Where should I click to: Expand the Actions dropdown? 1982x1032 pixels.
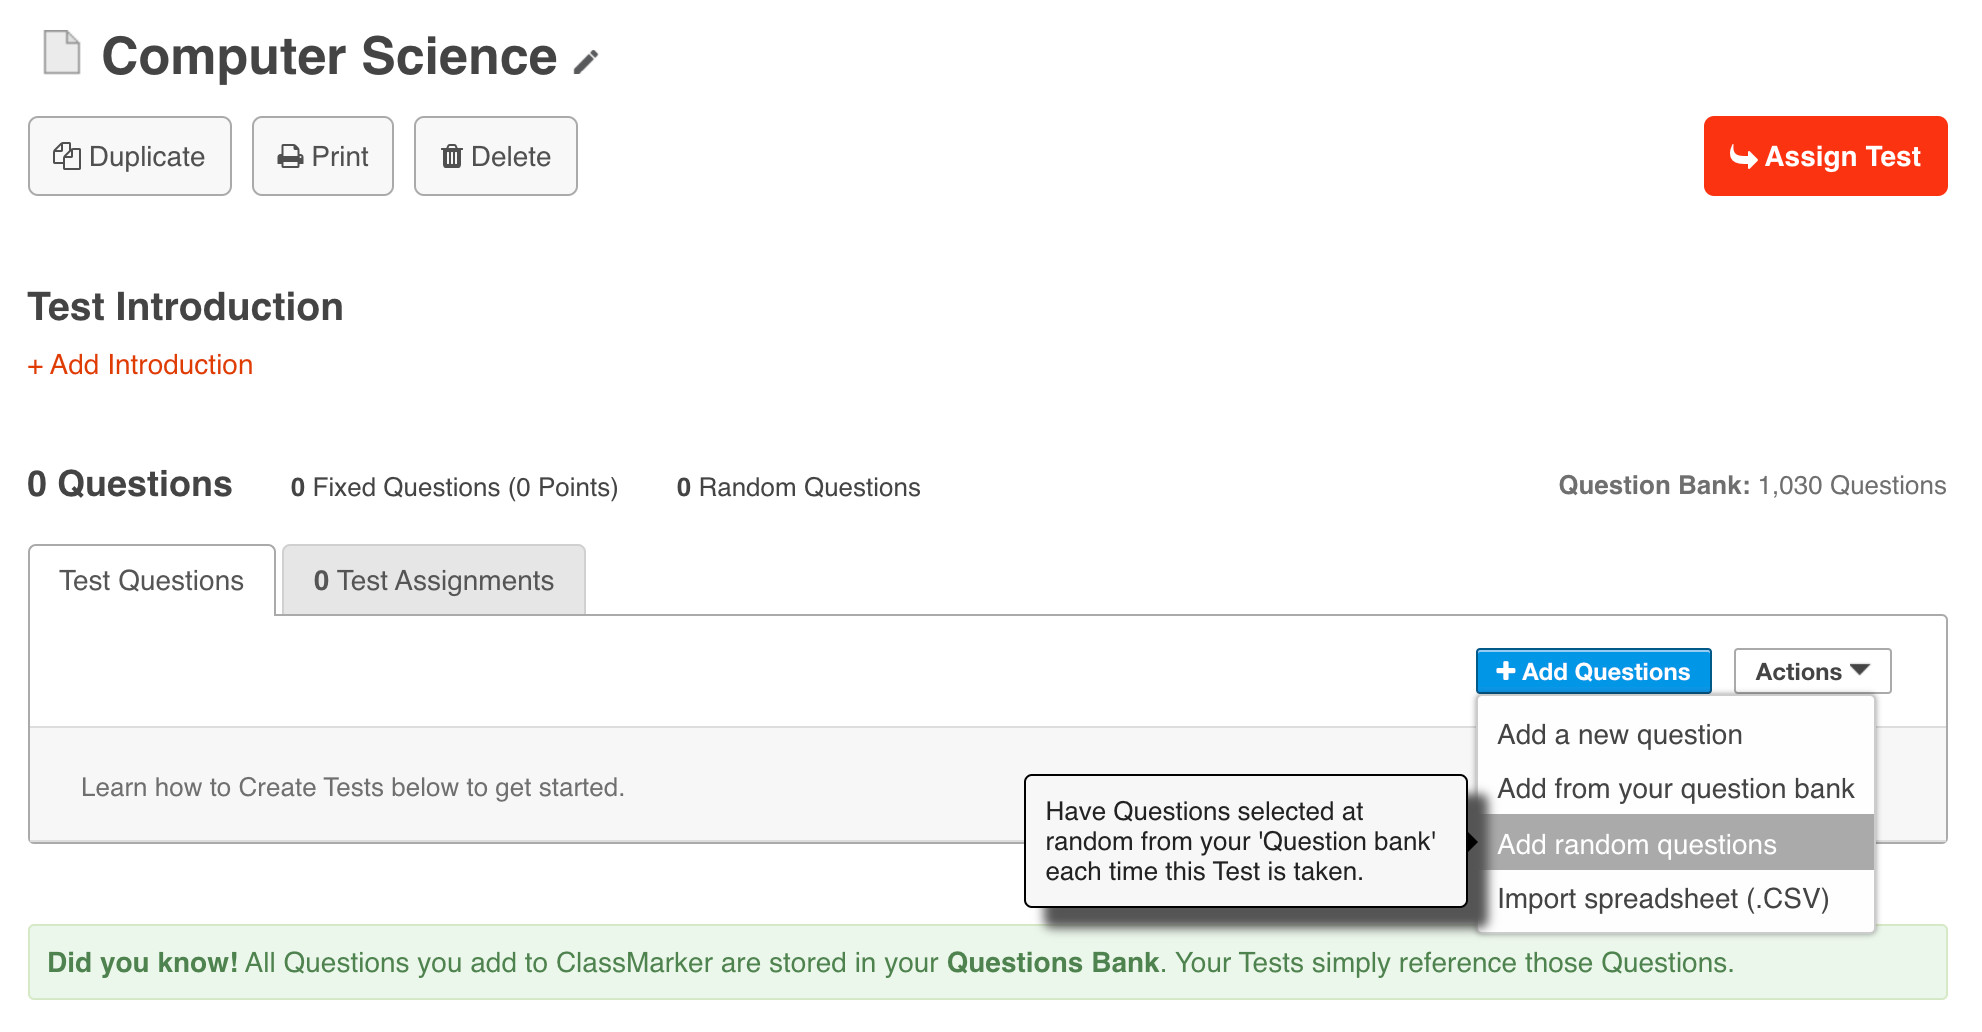click(x=1812, y=672)
